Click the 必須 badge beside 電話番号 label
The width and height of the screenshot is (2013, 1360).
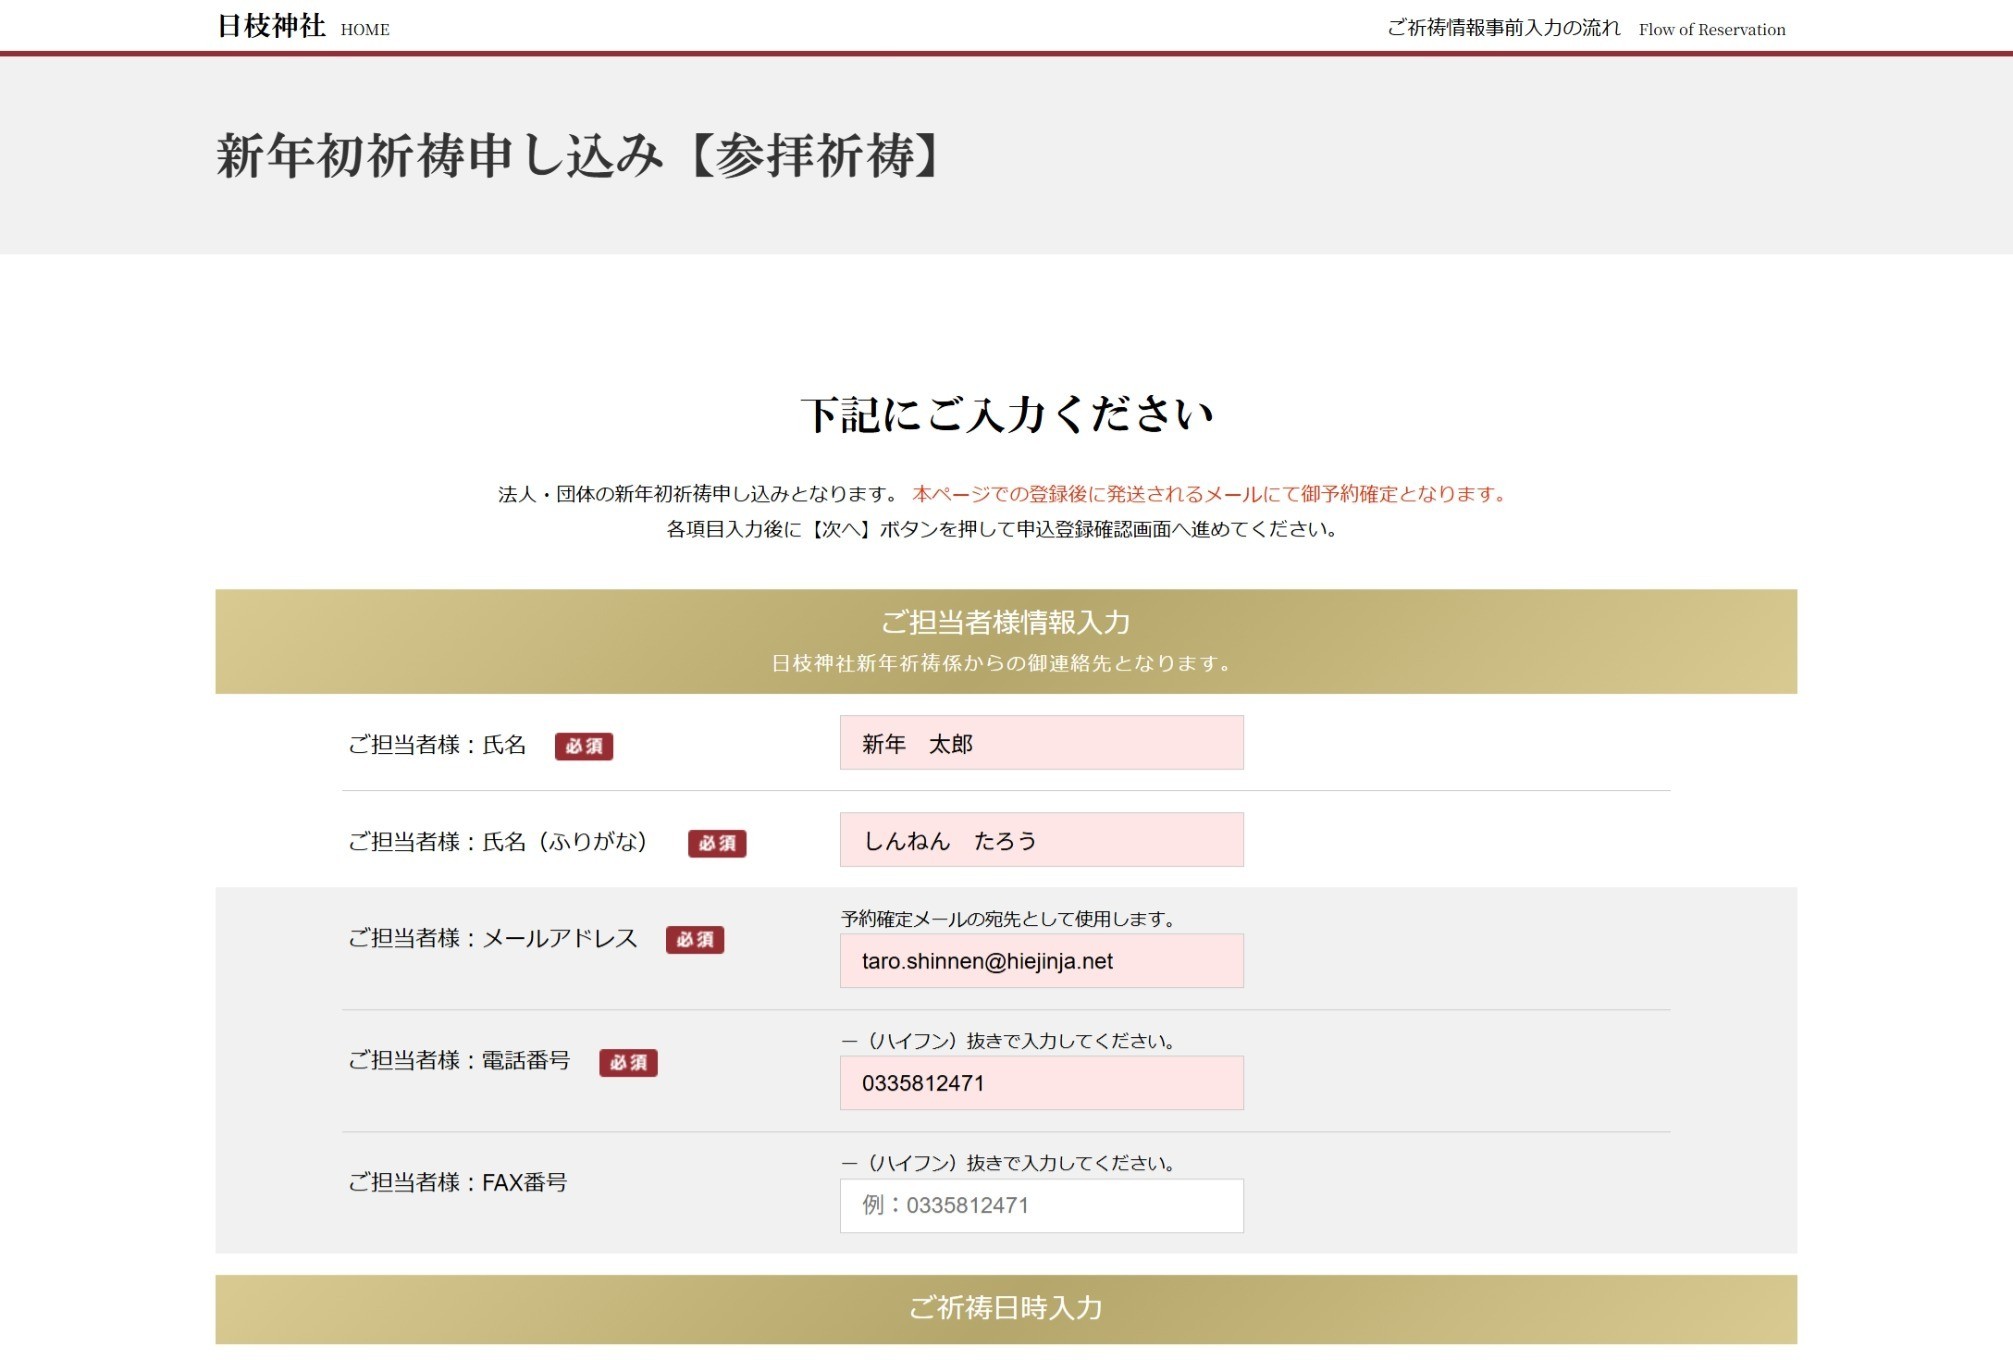coord(628,1062)
